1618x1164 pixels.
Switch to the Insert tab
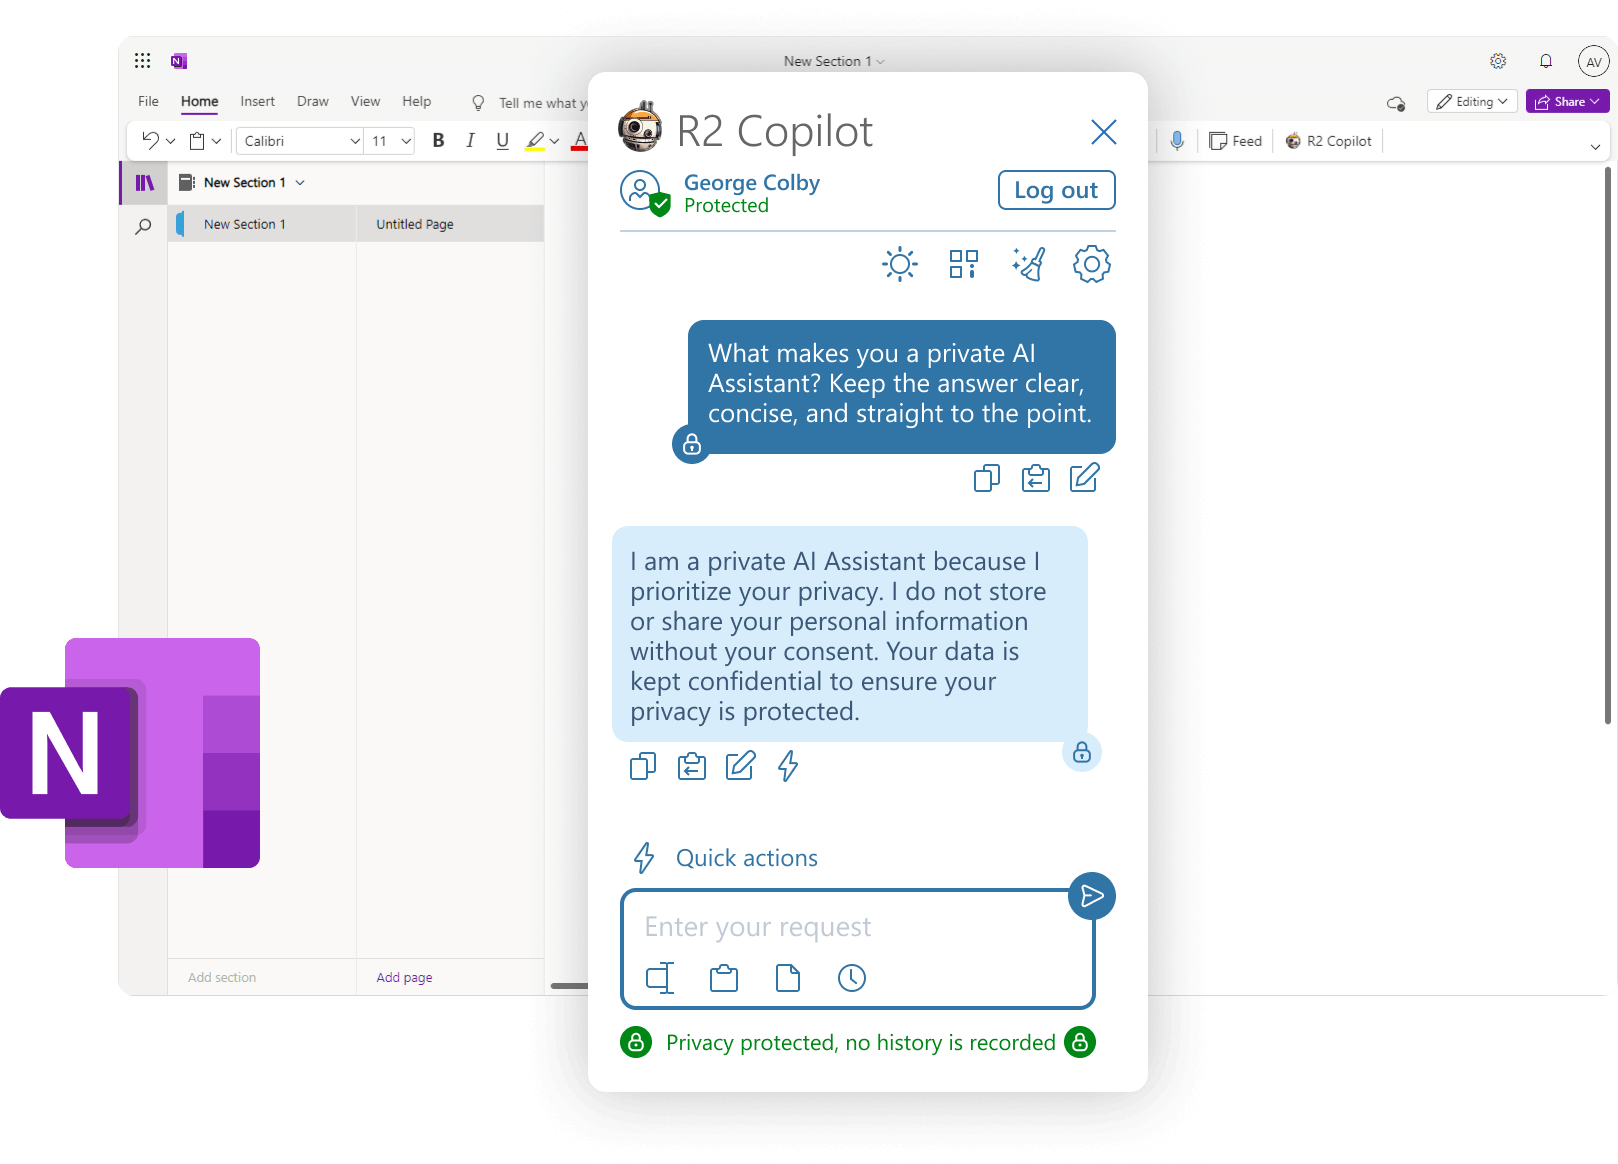[x=257, y=101]
